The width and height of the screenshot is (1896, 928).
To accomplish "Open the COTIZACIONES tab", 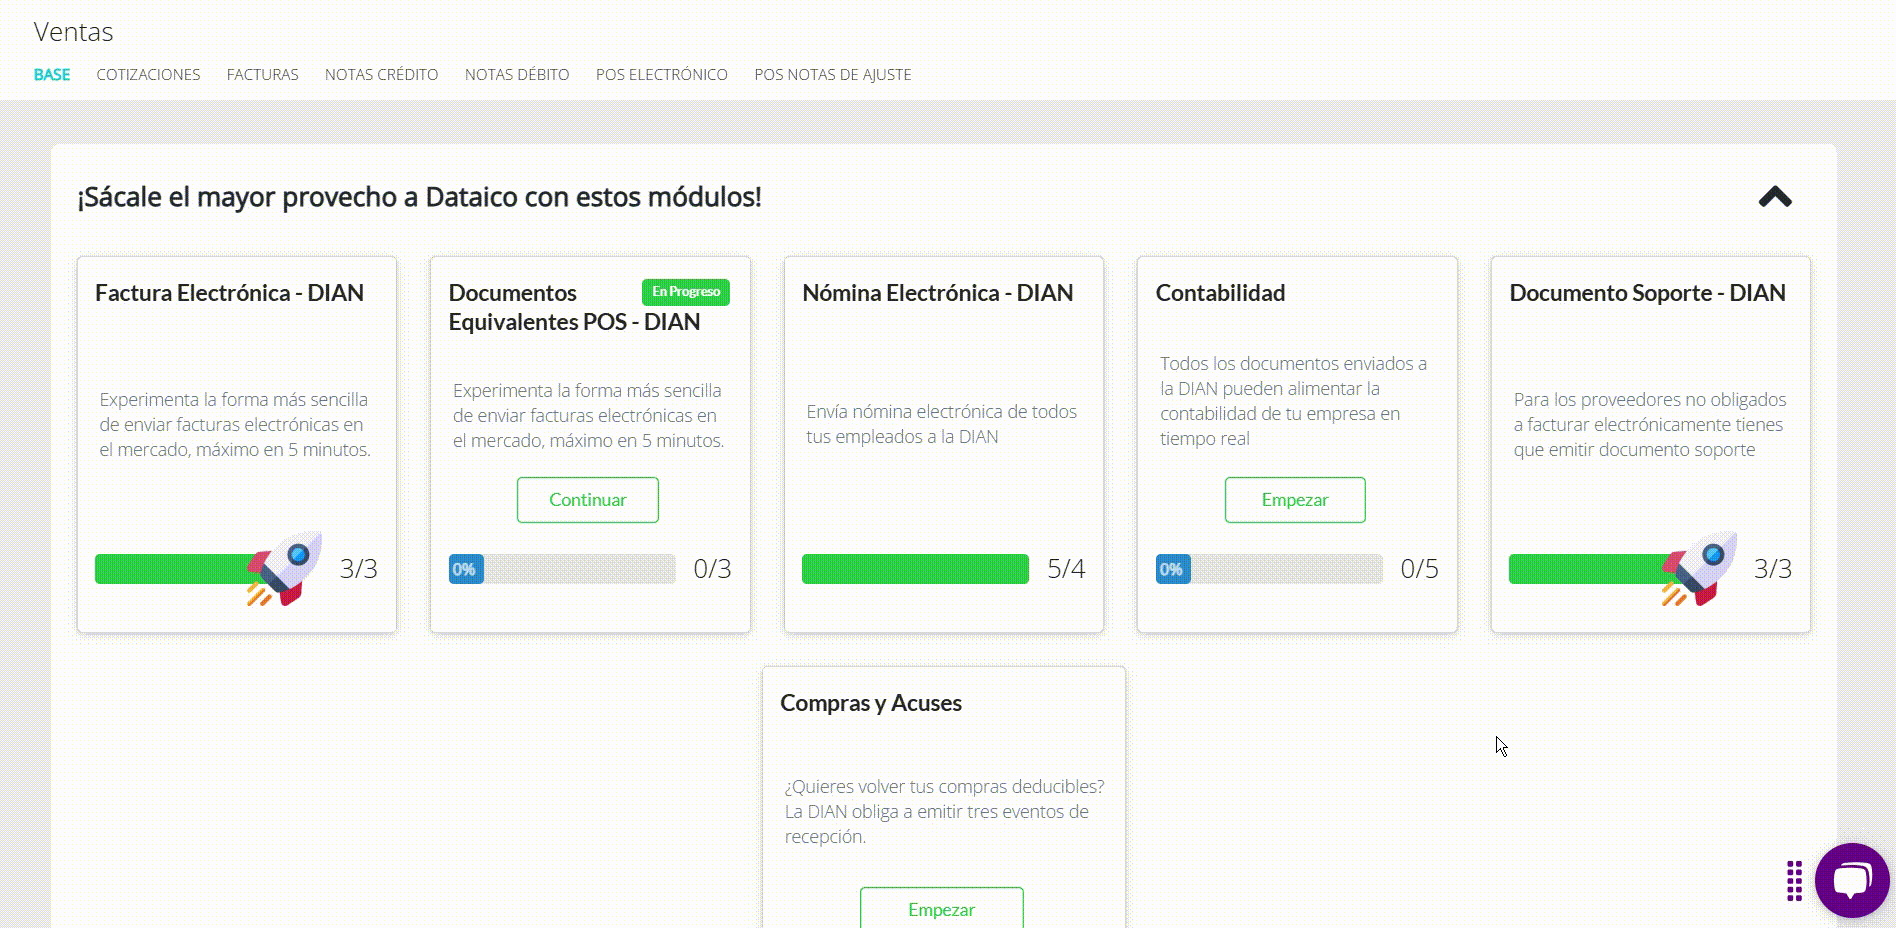I will (x=148, y=74).
